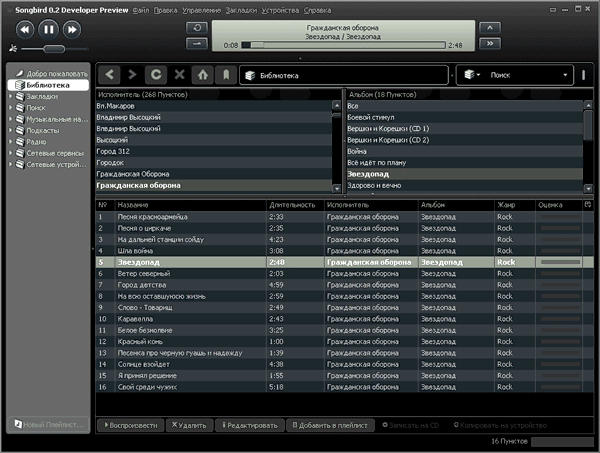Click the vertical bar at toolbar's right end
The height and width of the screenshot is (453, 600).
point(583,75)
